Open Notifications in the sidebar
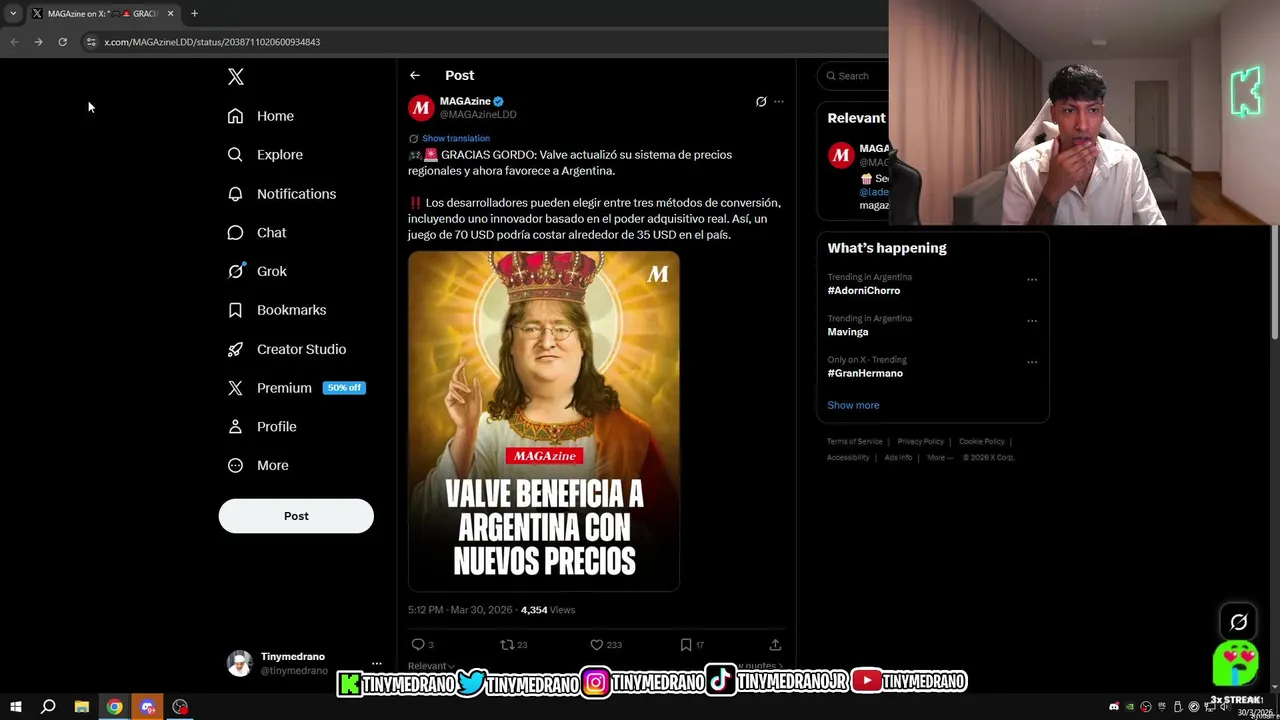This screenshot has width=1280, height=720. click(281, 194)
